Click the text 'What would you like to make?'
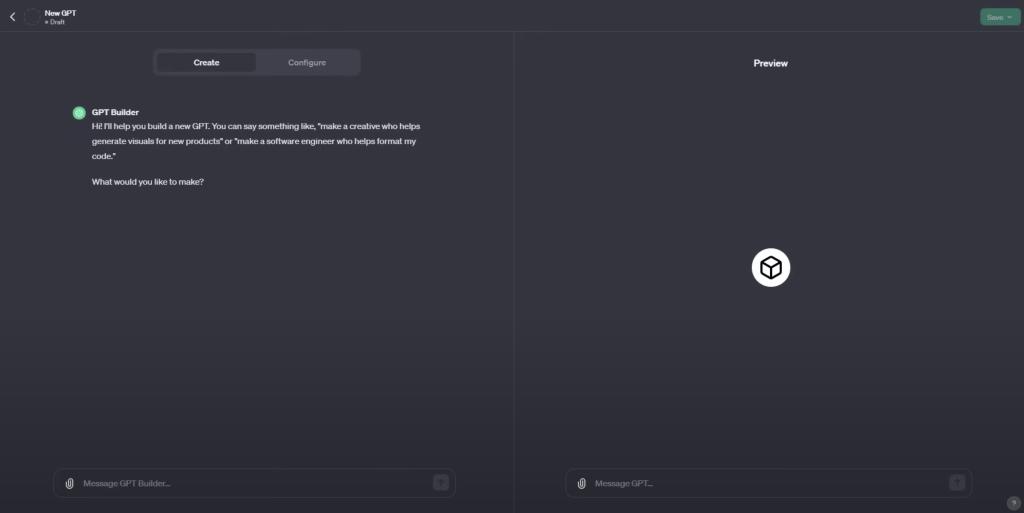This screenshot has width=1024, height=513. click(x=148, y=182)
